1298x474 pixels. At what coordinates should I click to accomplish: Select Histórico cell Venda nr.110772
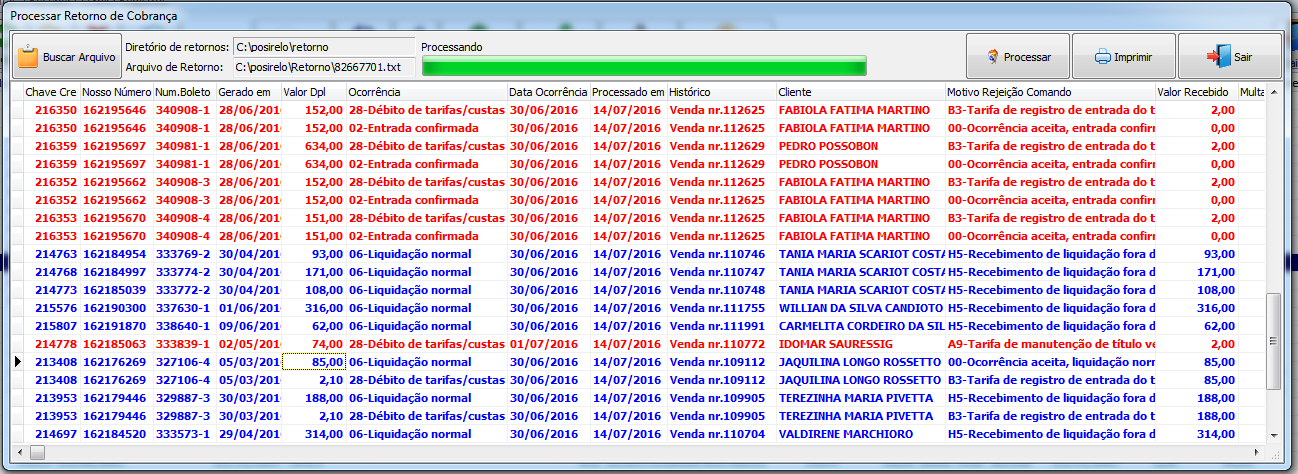(720, 344)
